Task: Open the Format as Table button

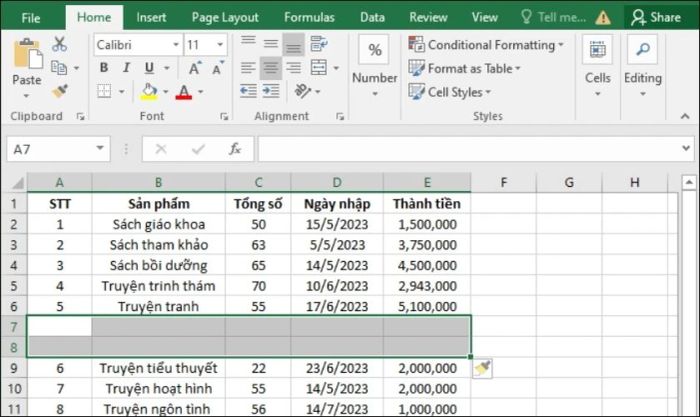Action: point(464,68)
